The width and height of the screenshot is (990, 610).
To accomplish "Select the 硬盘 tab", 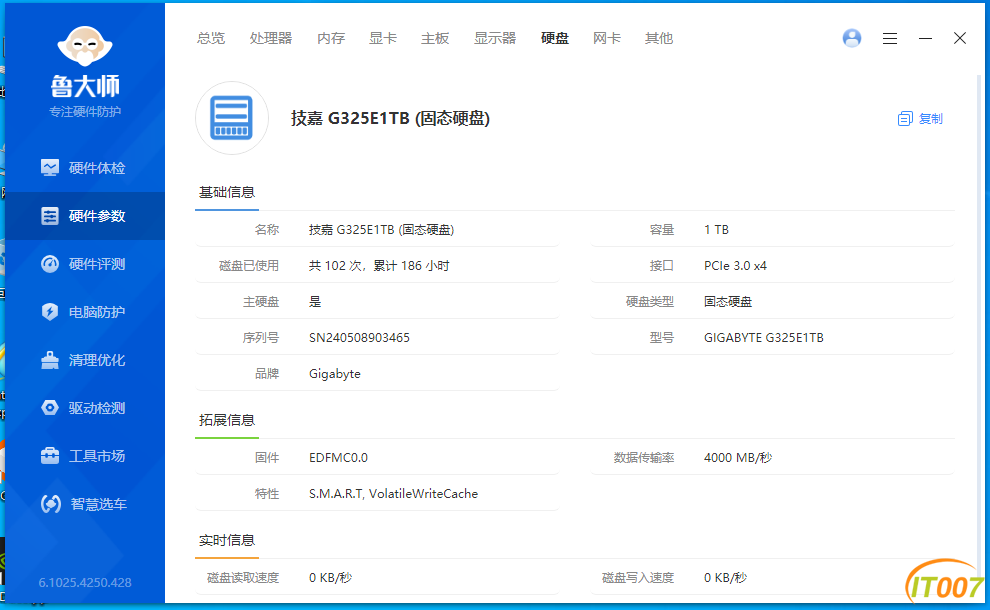I will point(555,39).
